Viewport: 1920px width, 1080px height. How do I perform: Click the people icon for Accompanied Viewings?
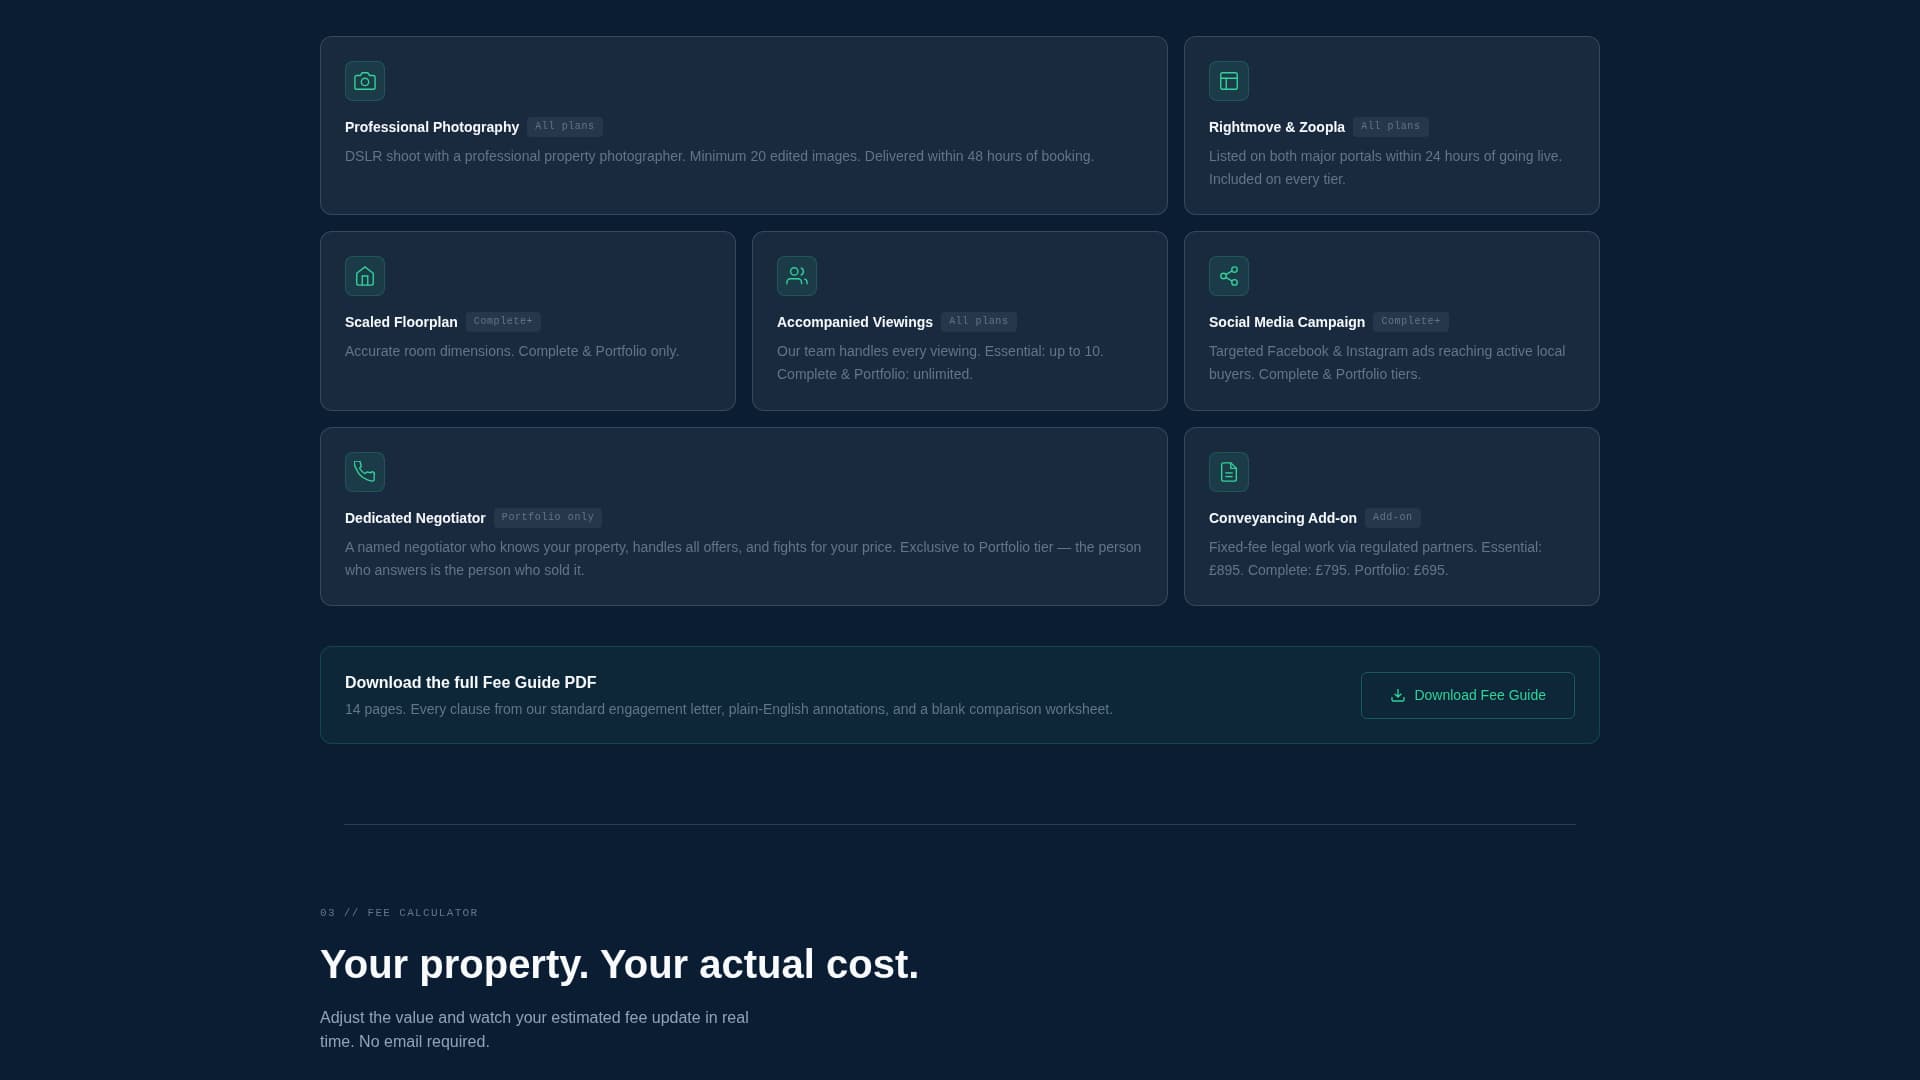[797, 276]
